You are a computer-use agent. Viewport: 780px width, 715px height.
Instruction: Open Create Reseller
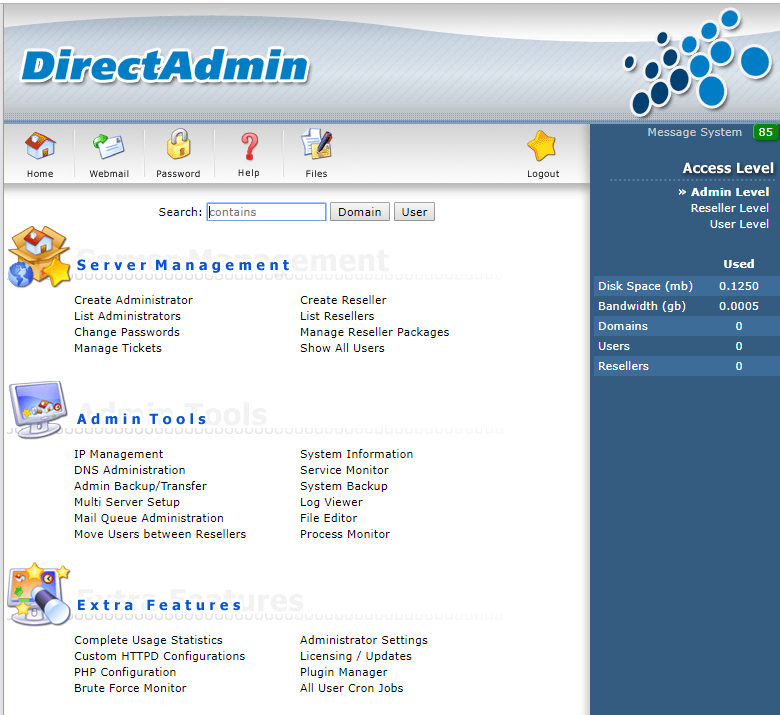pos(343,300)
